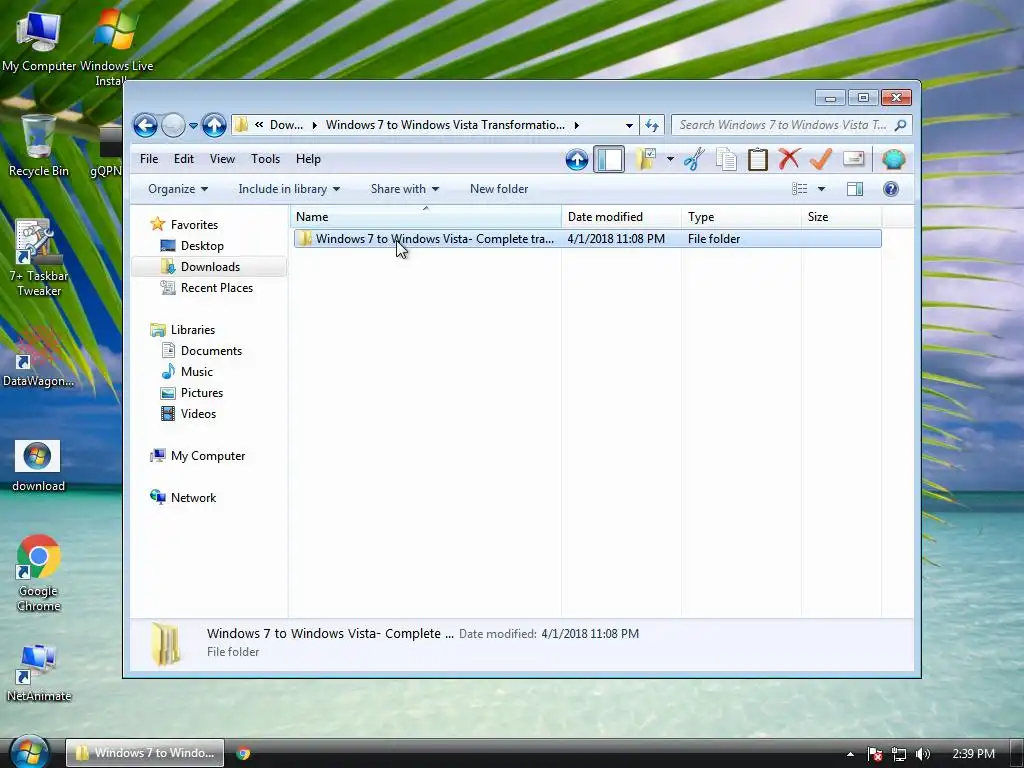The image size is (1024, 768).
Task: Select the Pictures library
Action: click(x=192, y=392)
